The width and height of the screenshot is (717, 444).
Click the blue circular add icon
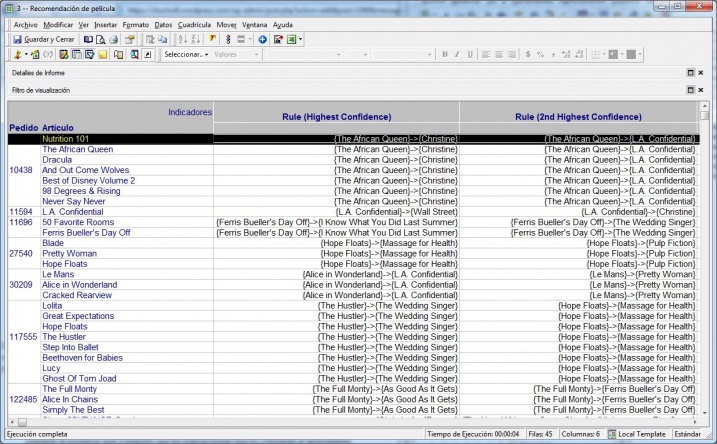tap(262, 39)
